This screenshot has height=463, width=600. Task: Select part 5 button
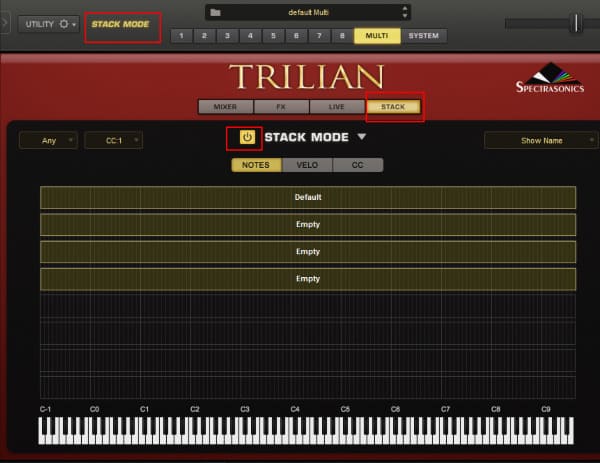(x=273, y=36)
